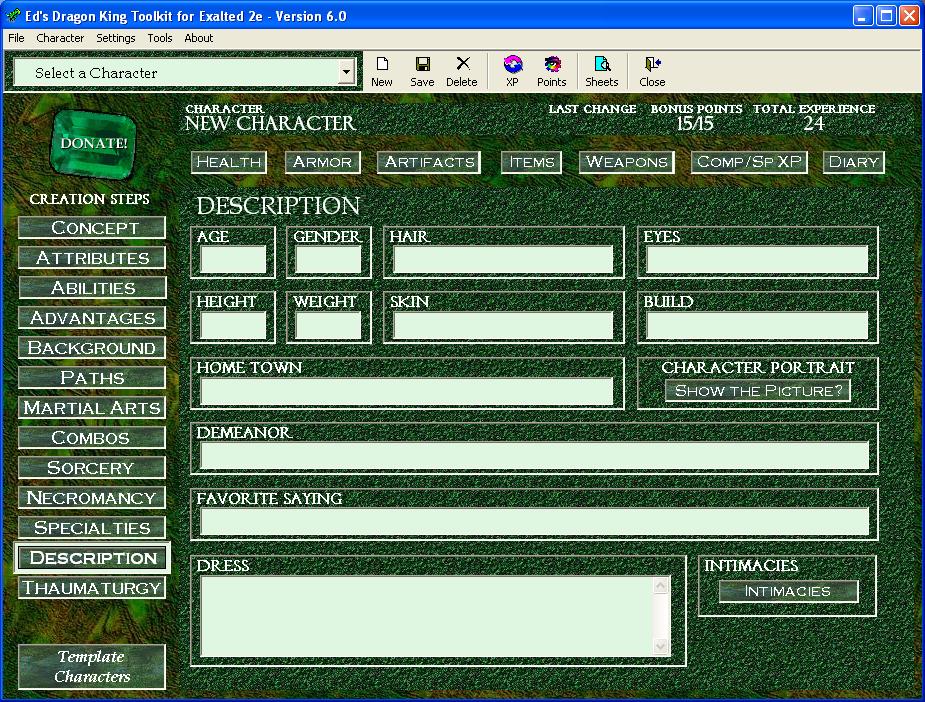Open the Martial Arts step

92,408
